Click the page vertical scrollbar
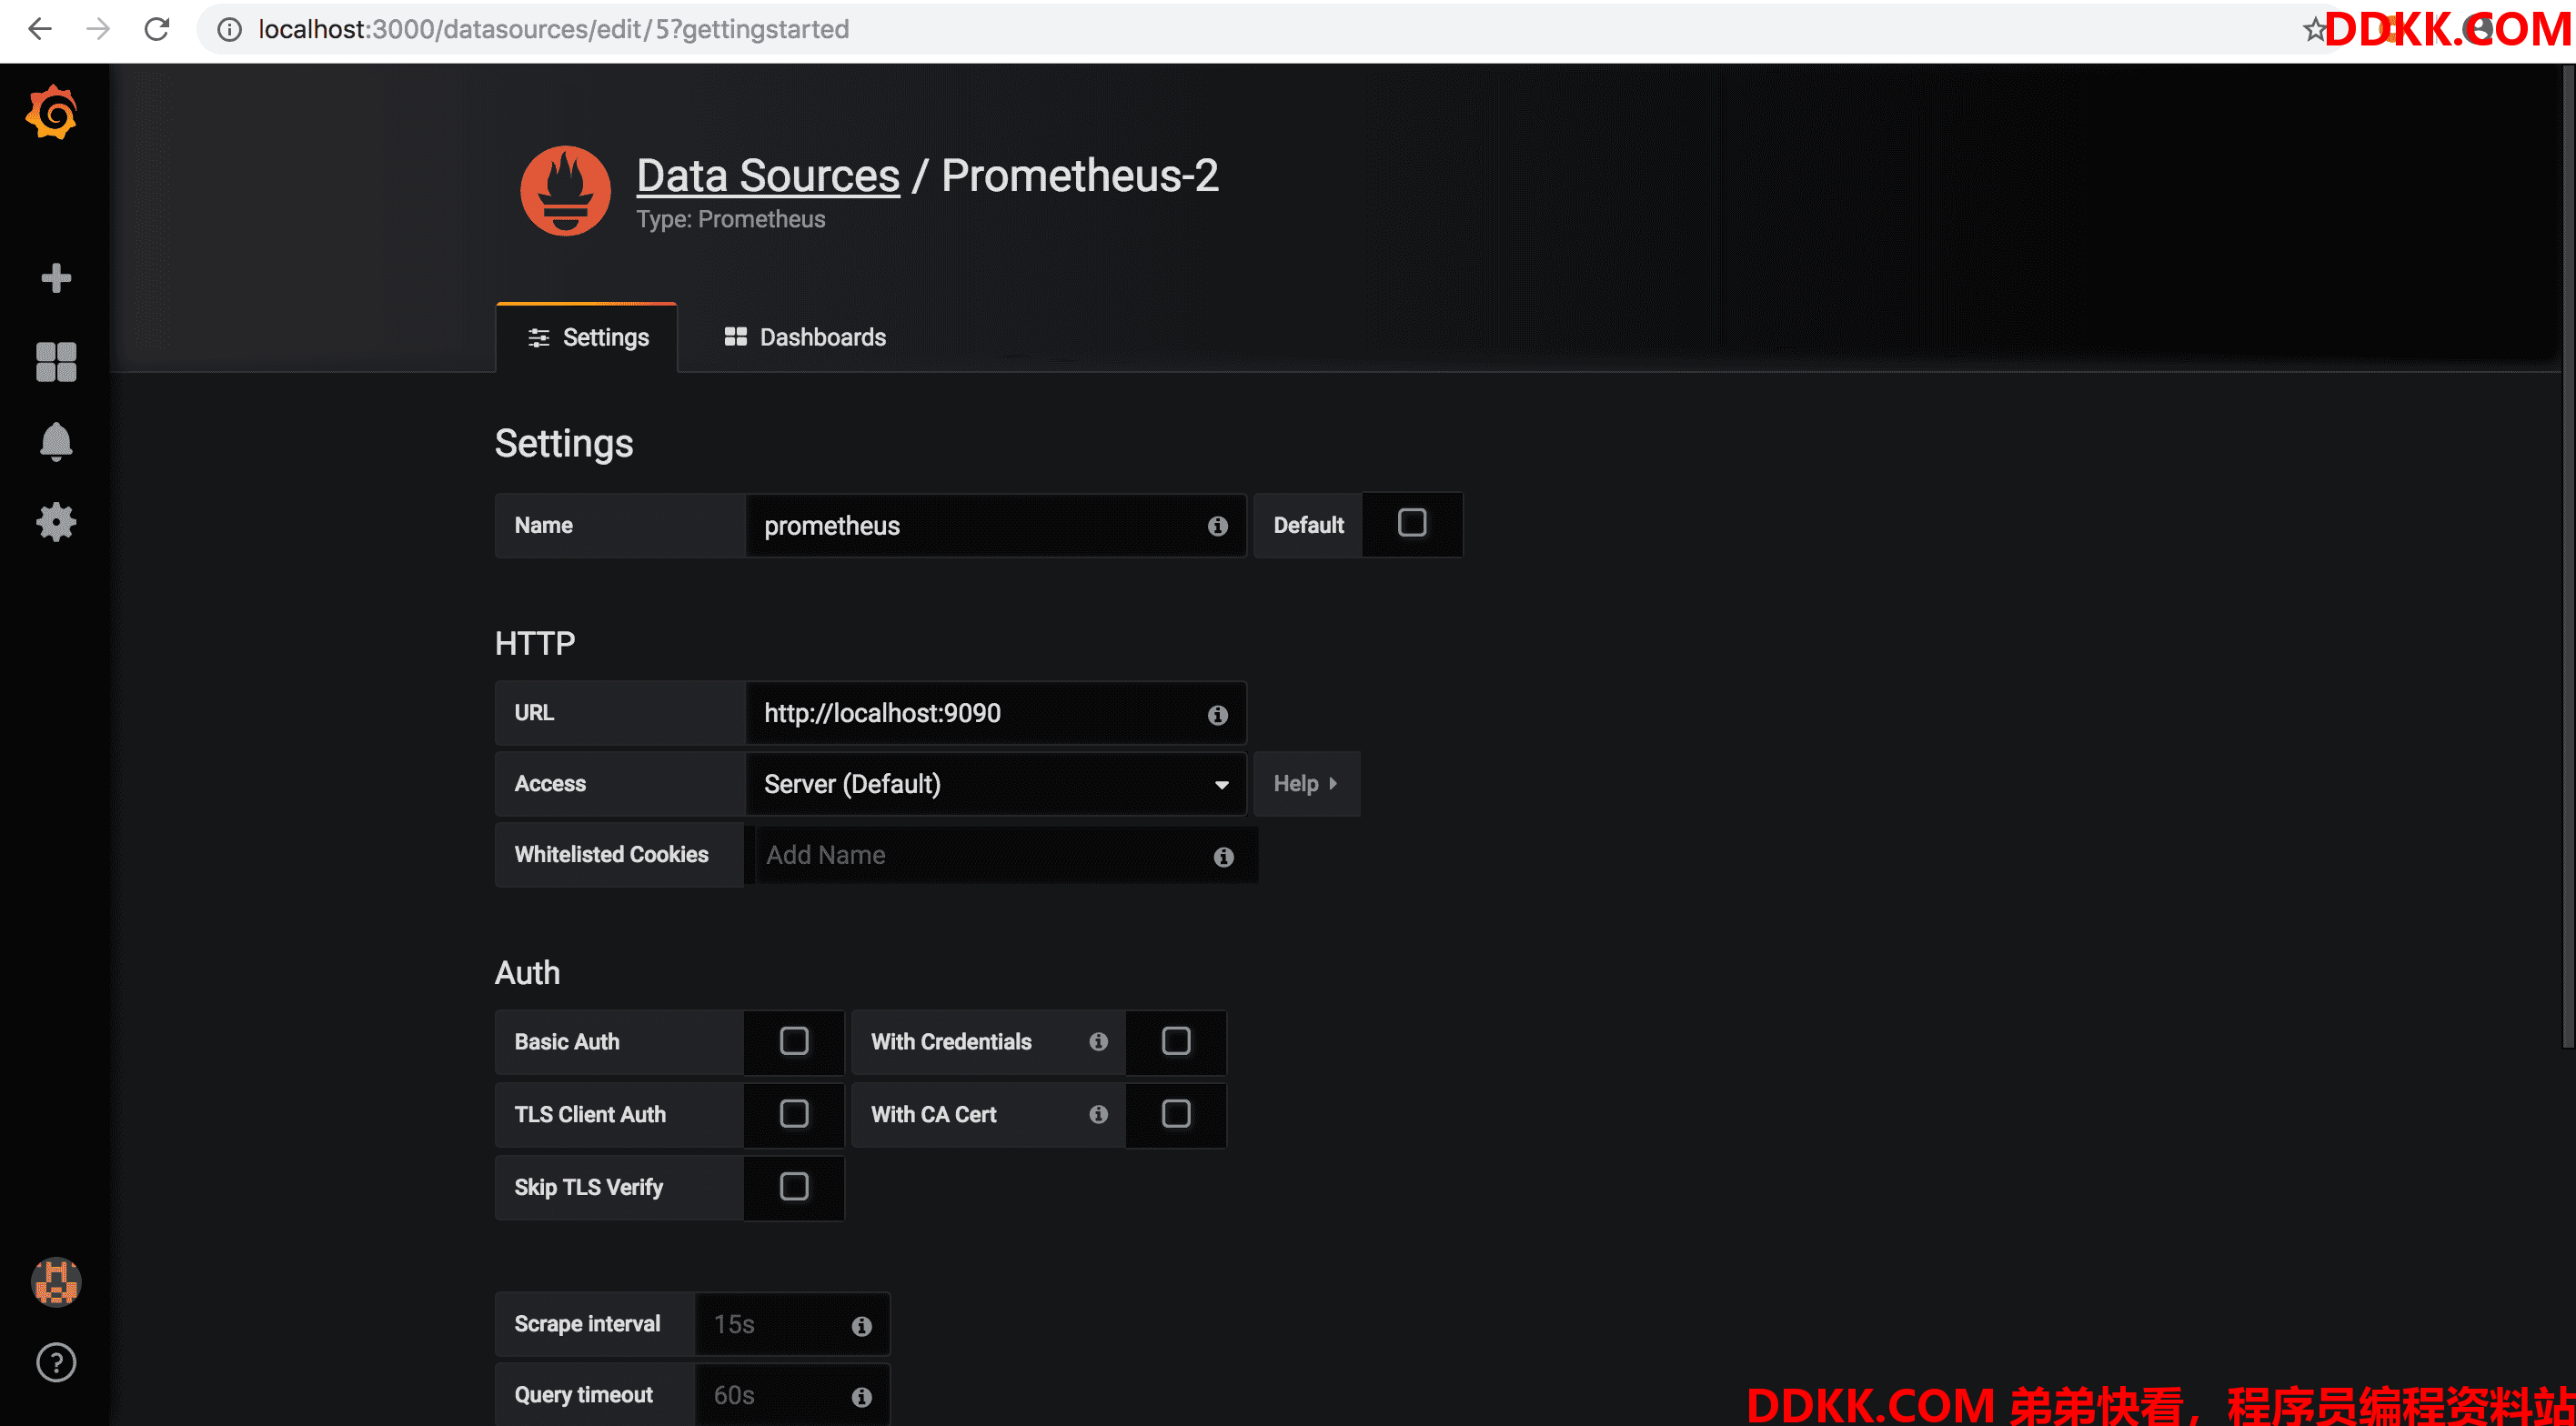 [x=2568, y=555]
